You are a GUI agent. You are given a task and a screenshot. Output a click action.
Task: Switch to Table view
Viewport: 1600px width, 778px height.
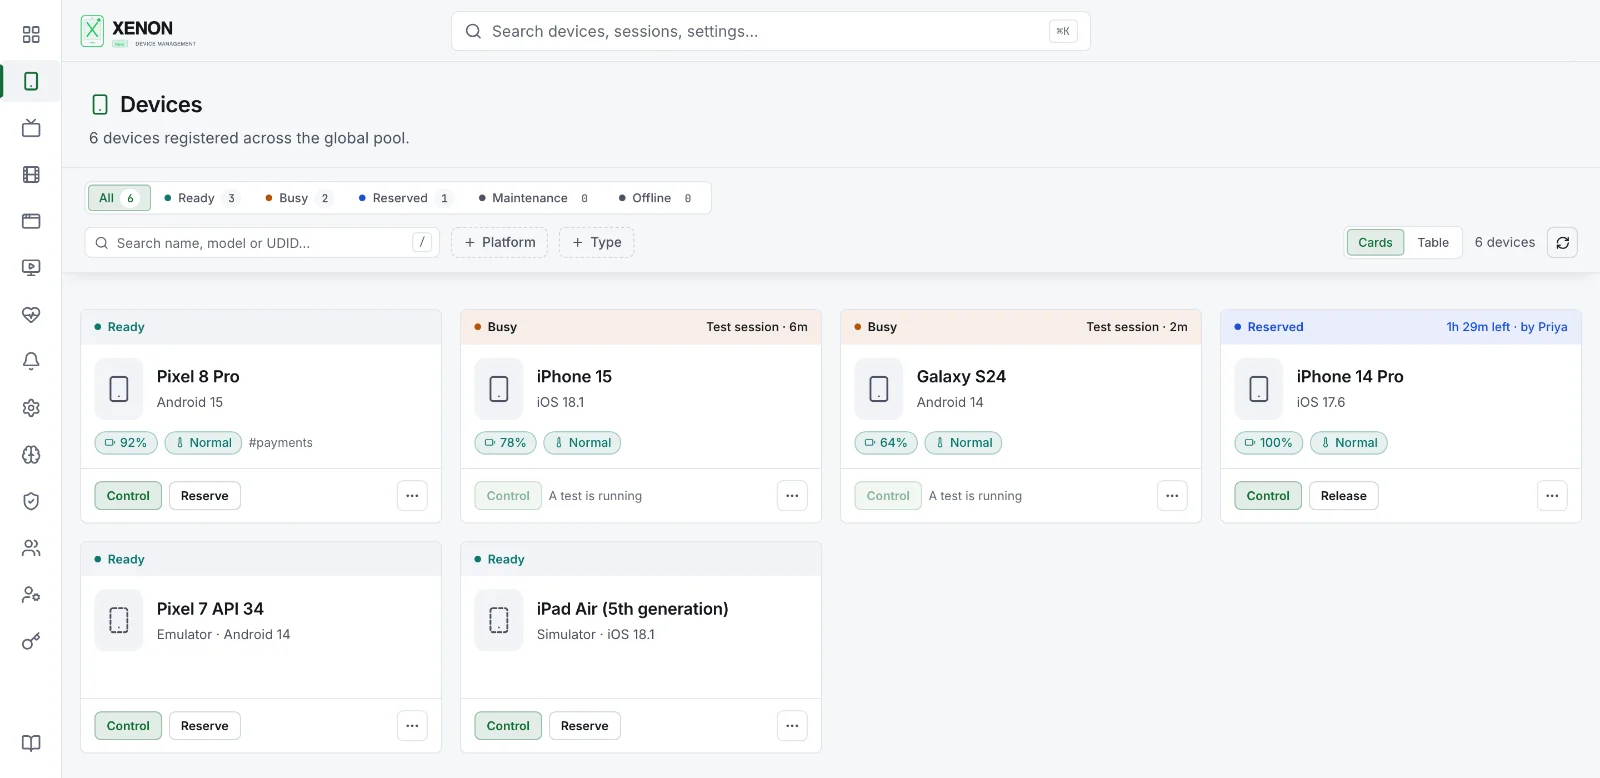(x=1433, y=243)
